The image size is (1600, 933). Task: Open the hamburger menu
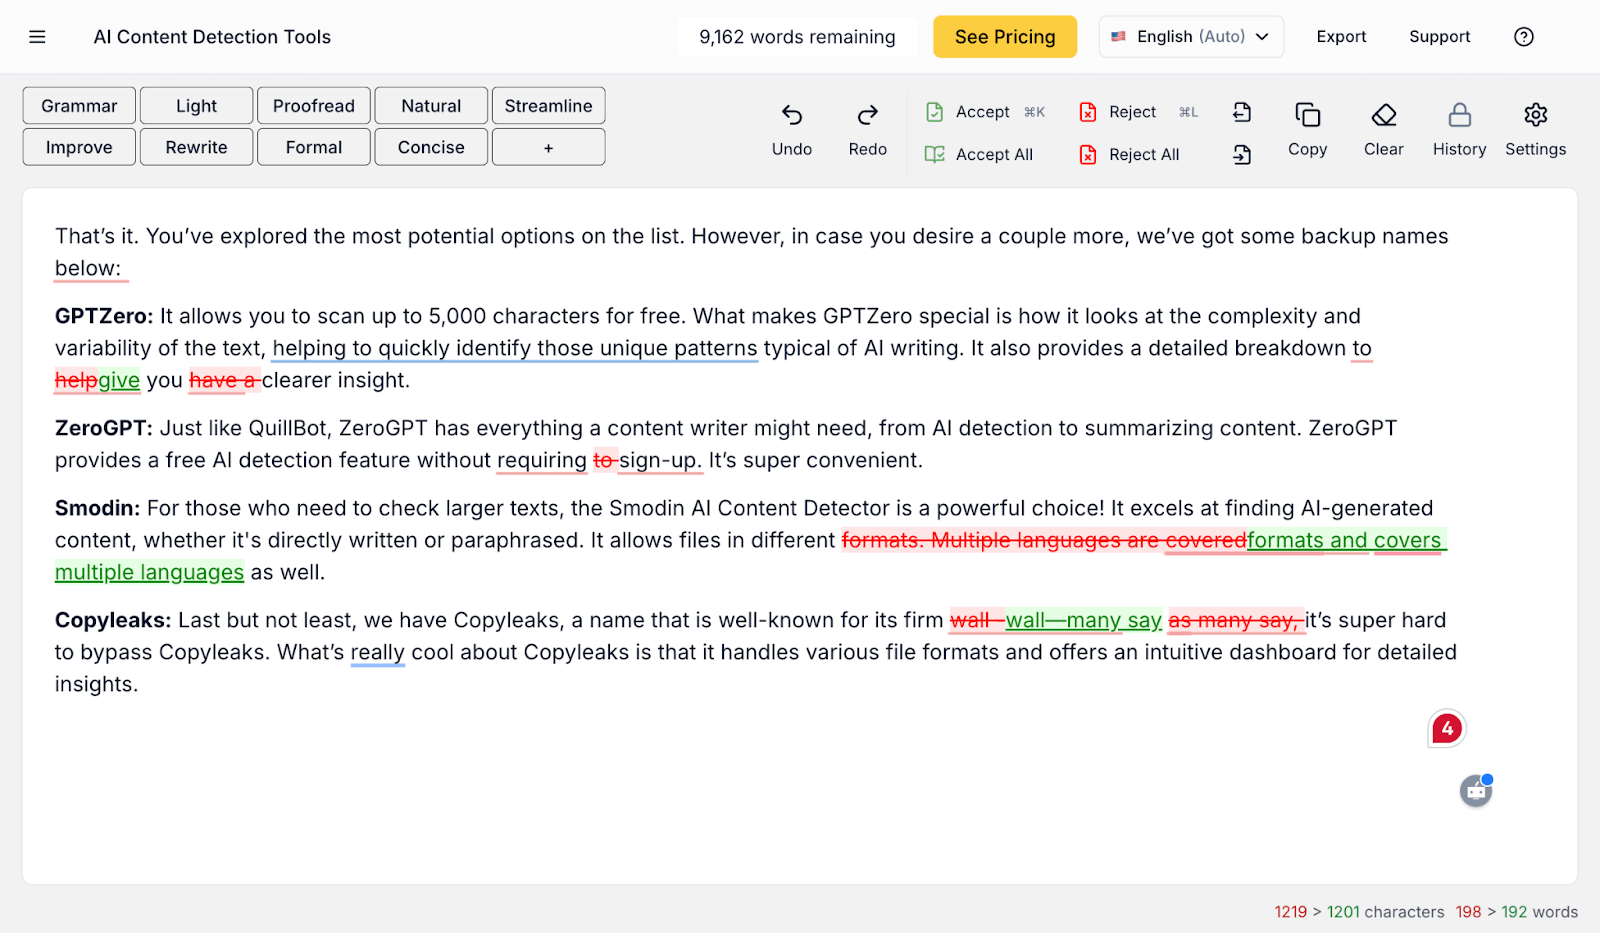pyautogui.click(x=37, y=37)
